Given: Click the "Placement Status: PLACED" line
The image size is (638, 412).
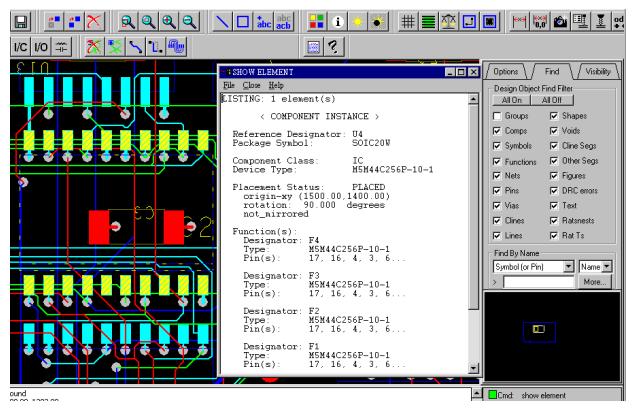Looking at the screenshot, I should pyautogui.click(x=309, y=187).
